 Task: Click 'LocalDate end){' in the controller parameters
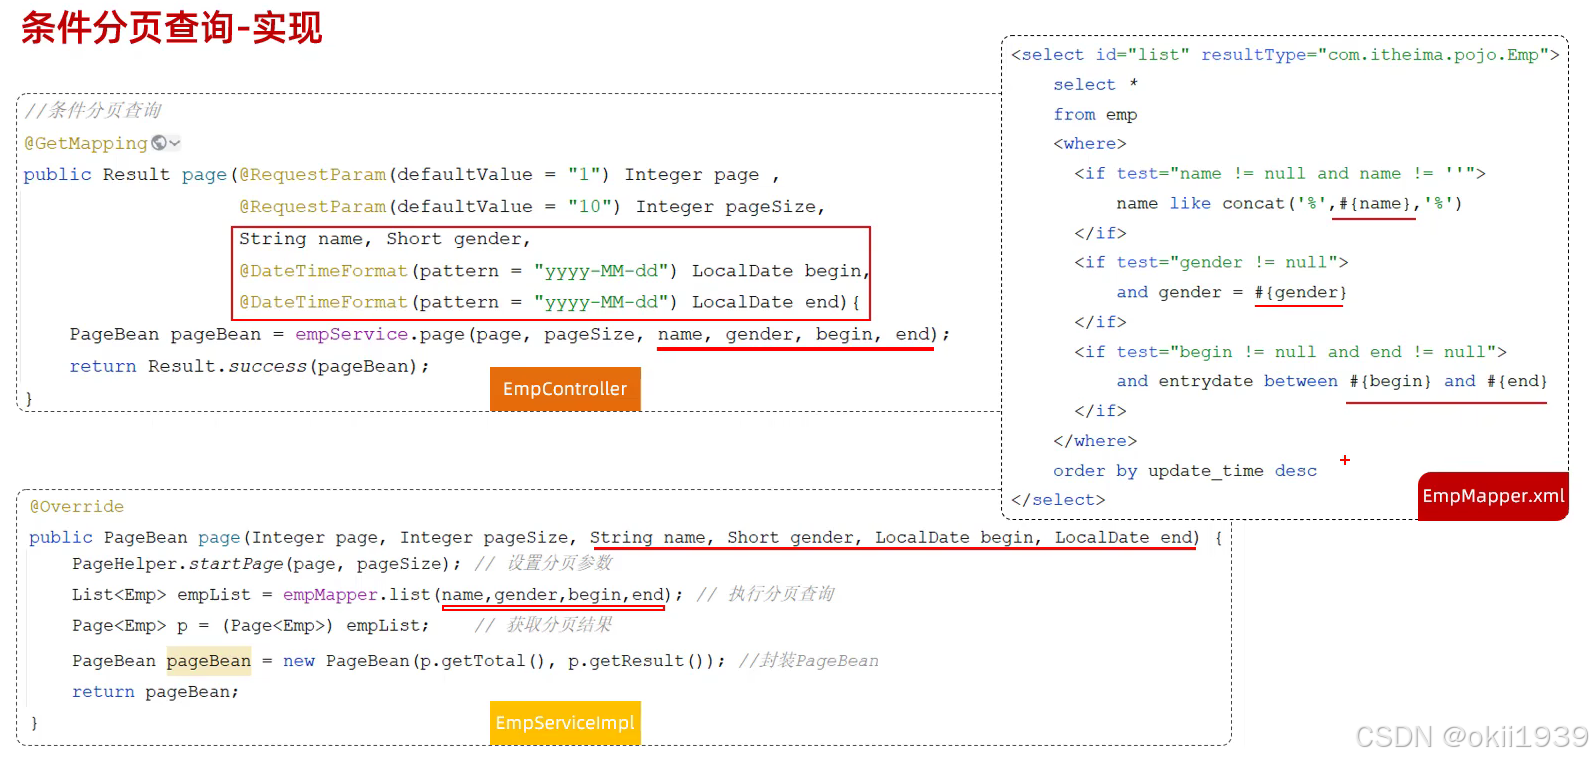776,302
